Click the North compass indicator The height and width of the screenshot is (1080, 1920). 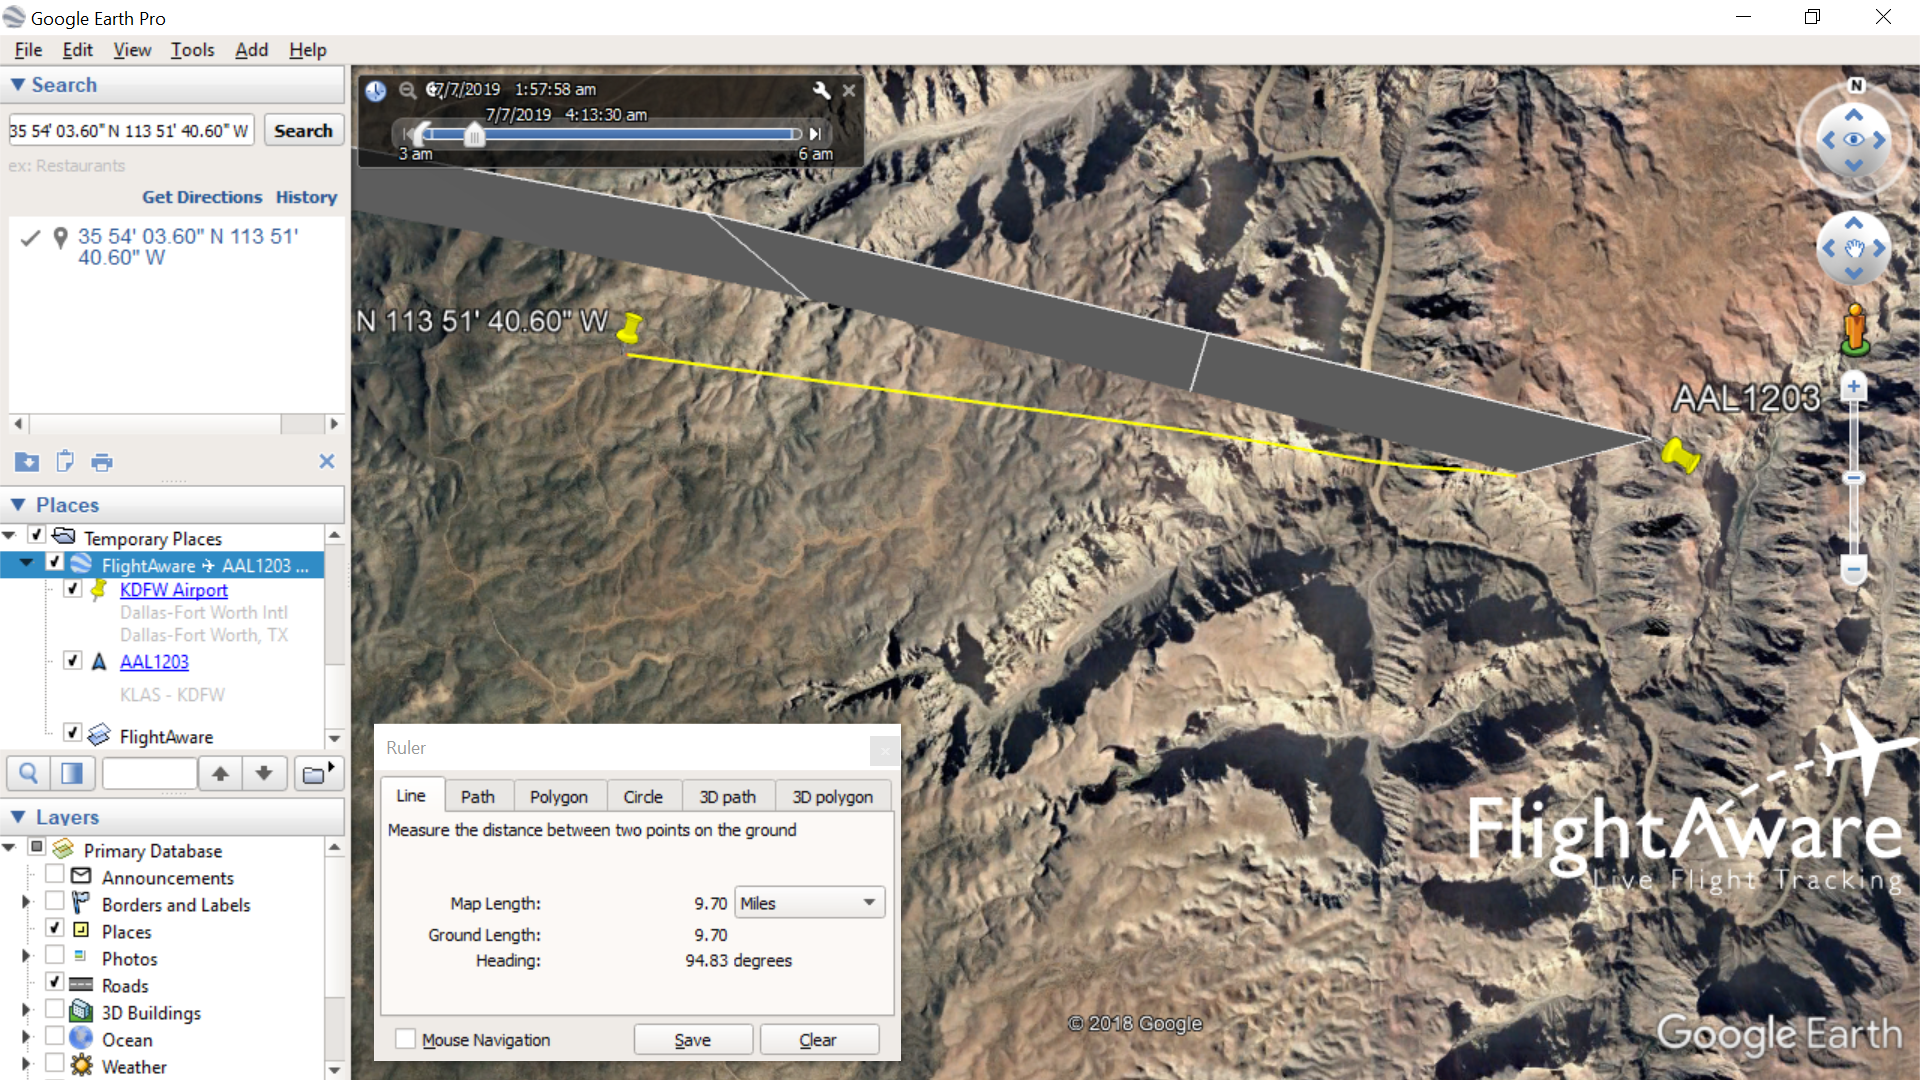point(1856,85)
